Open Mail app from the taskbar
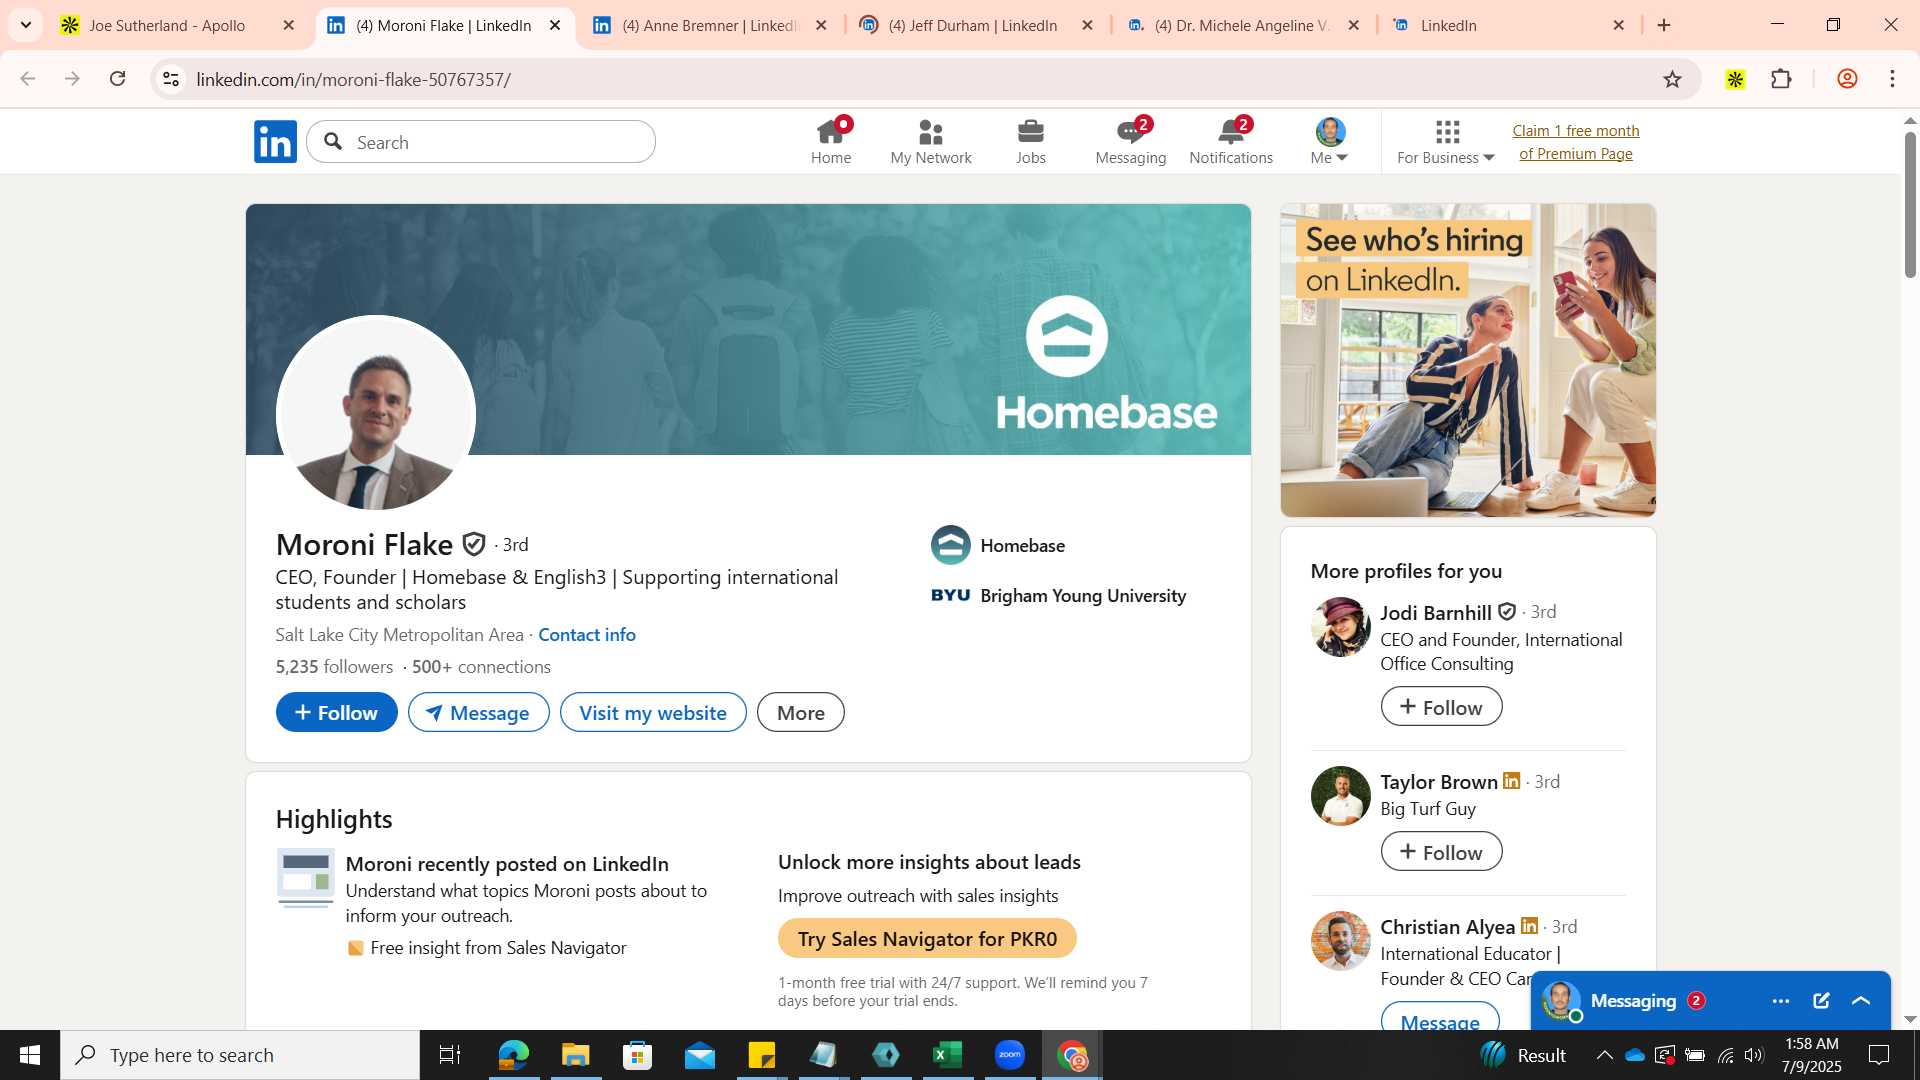Screen dimensions: 1920x1080 click(x=699, y=1055)
